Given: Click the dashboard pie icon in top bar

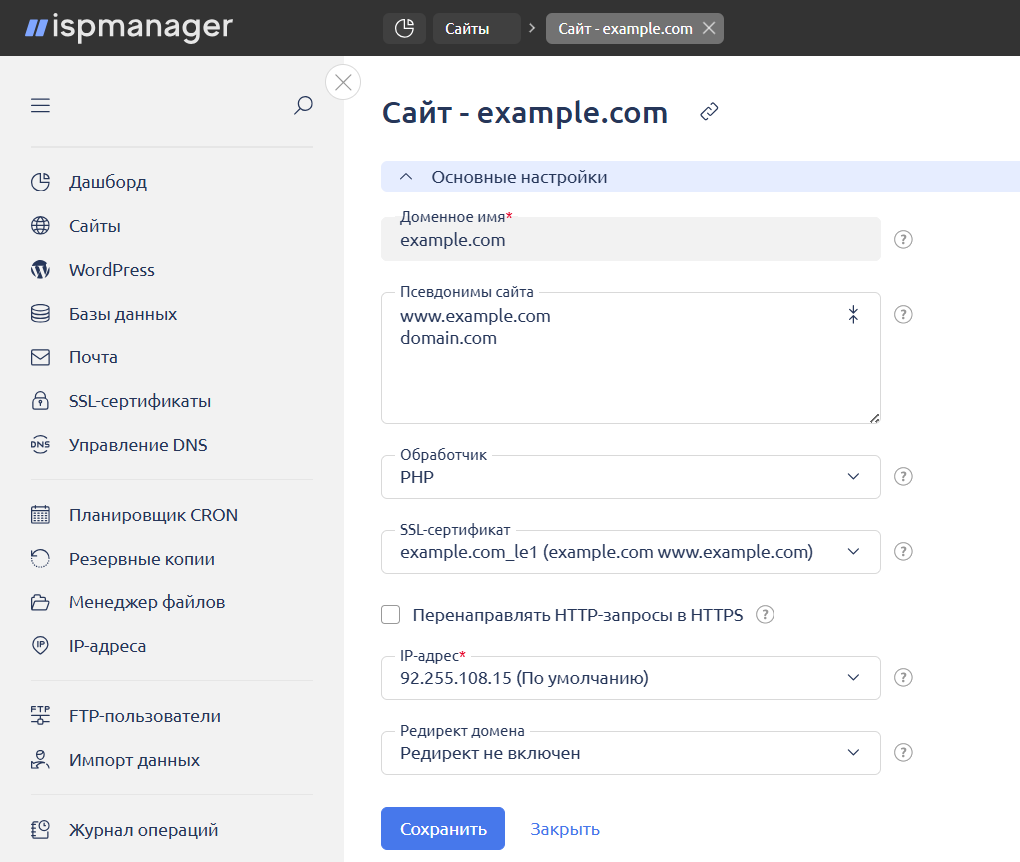Looking at the screenshot, I should pyautogui.click(x=404, y=29).
